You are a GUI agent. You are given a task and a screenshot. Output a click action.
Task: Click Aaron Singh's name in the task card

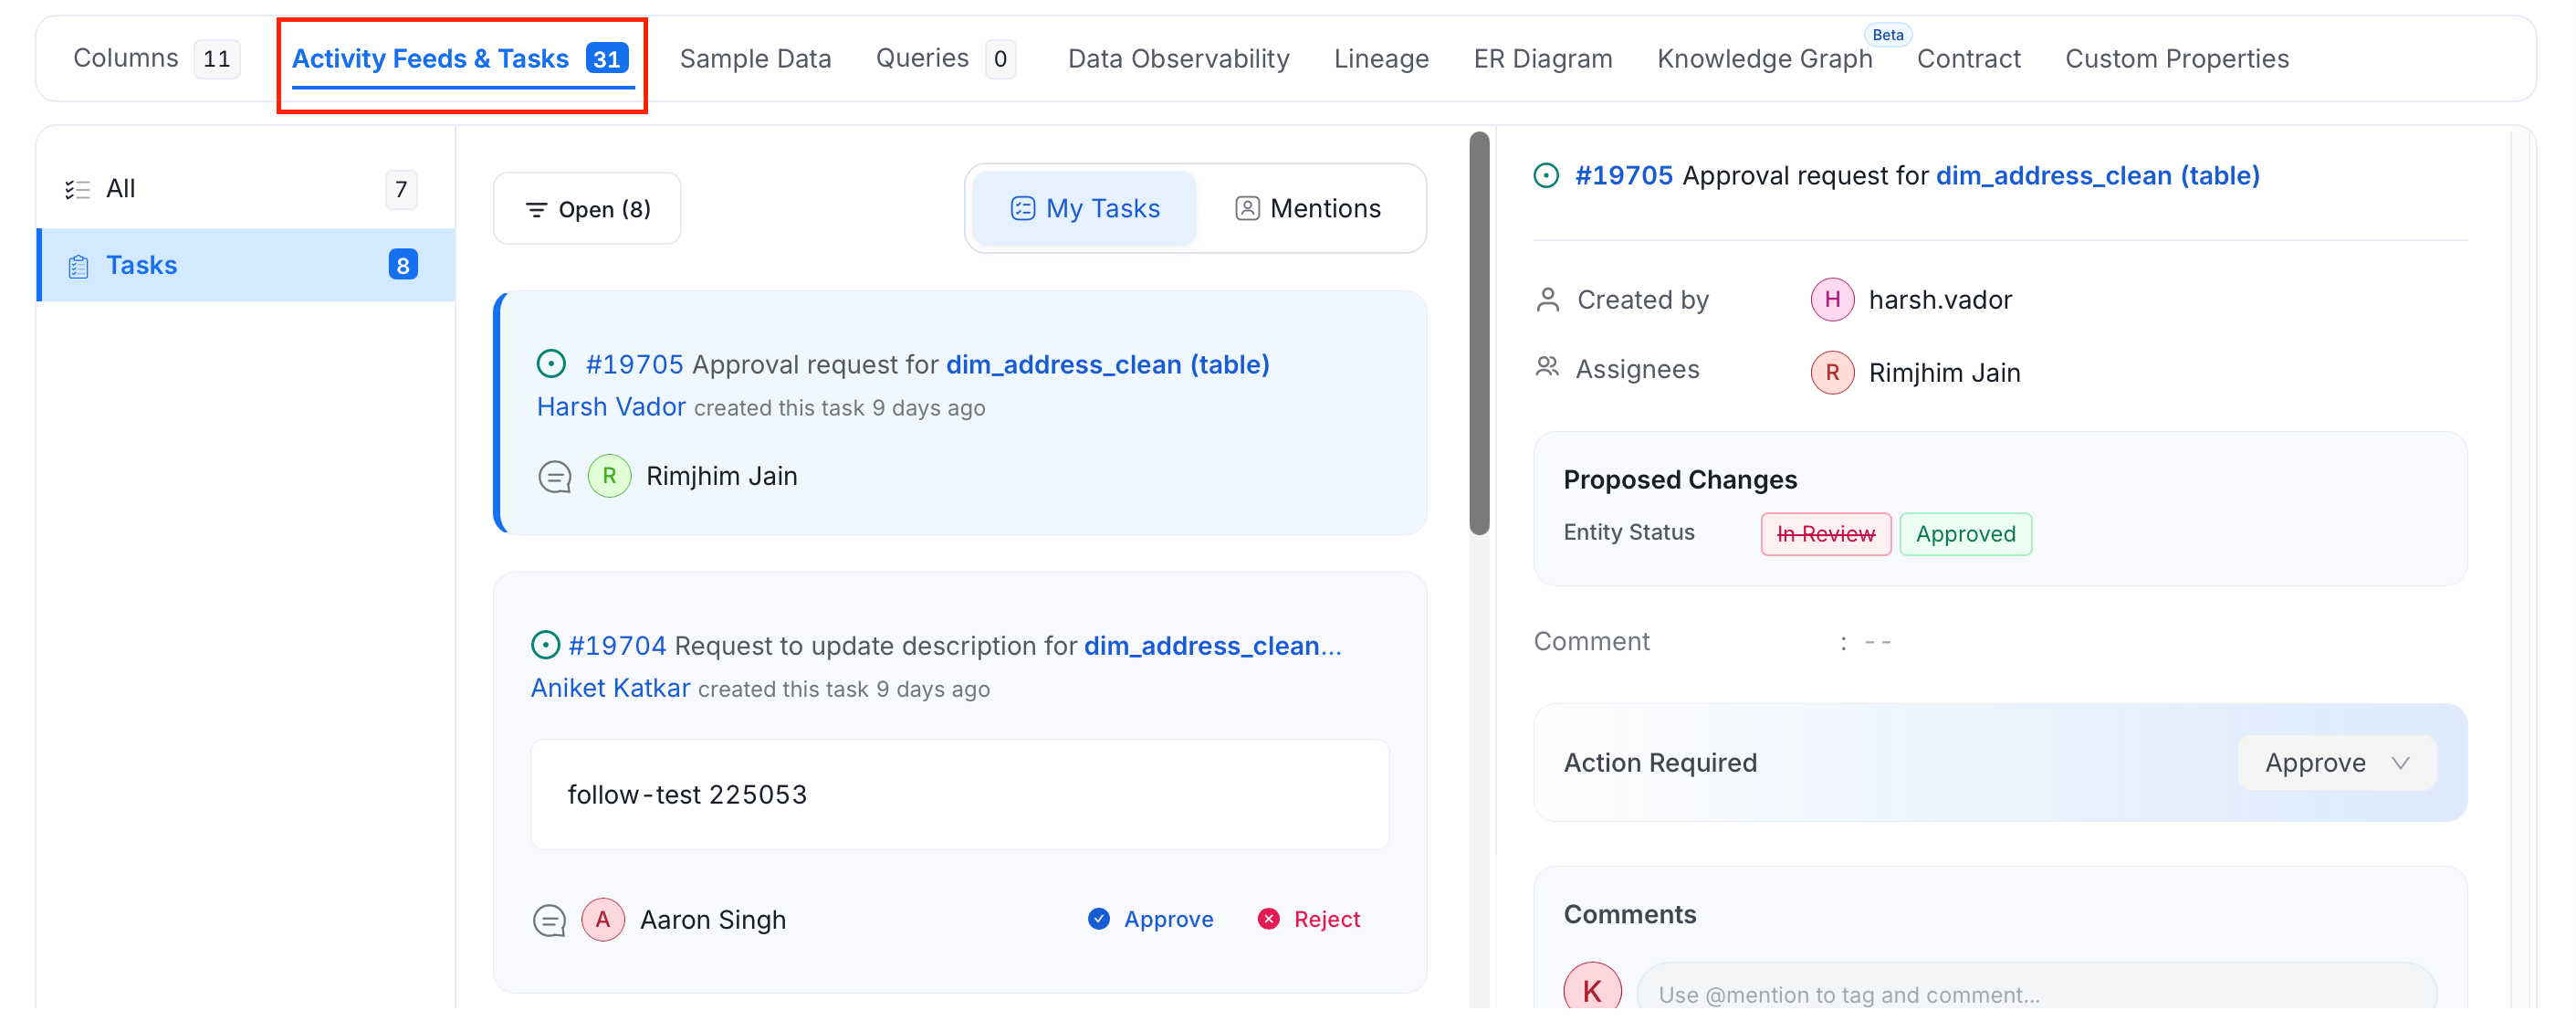pos(712,920)
